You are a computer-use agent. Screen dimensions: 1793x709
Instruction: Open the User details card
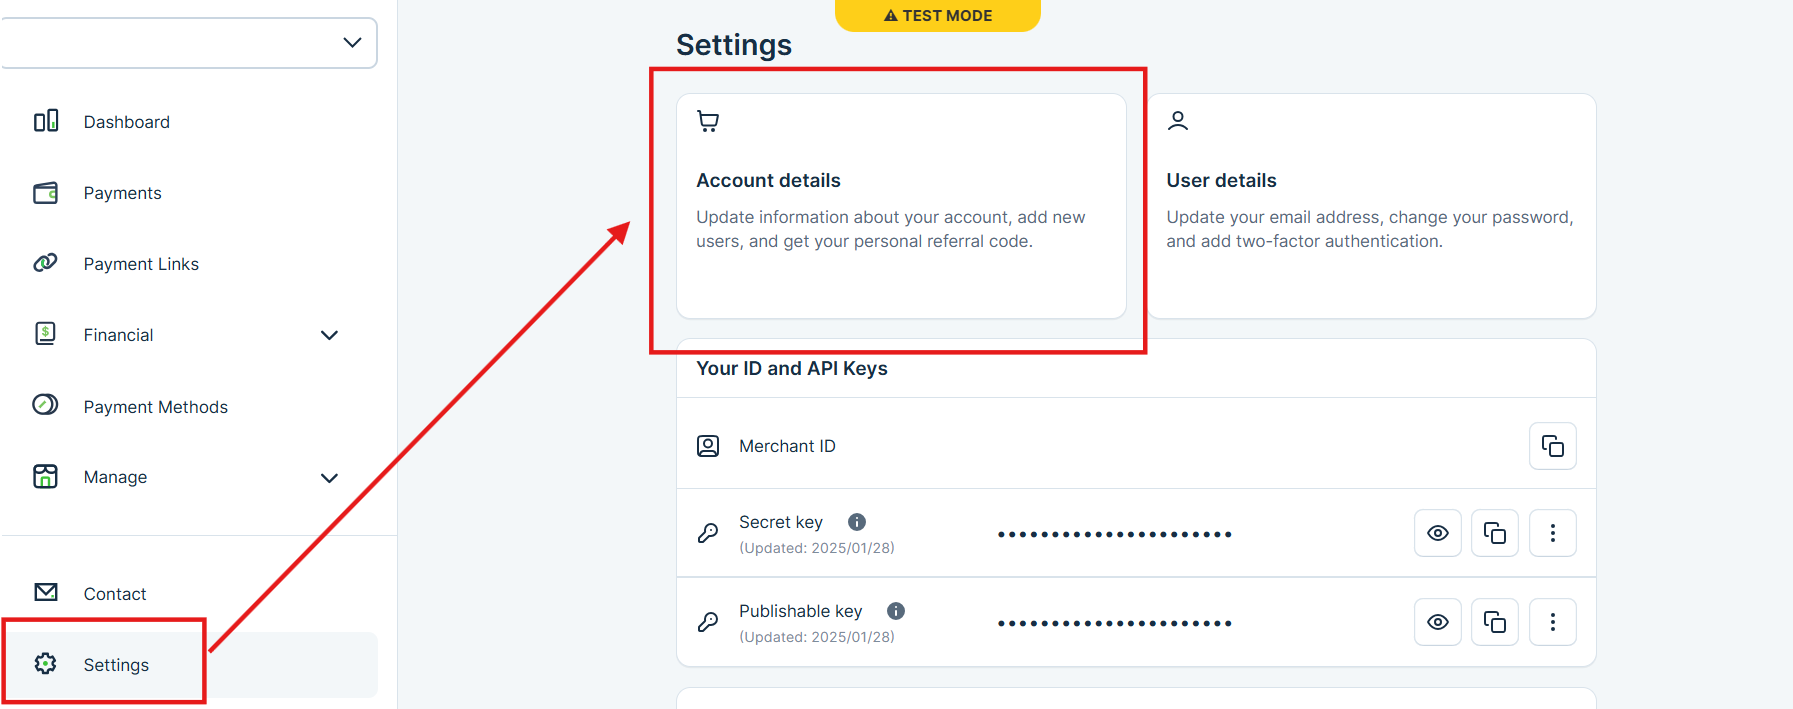[1370, 206]
